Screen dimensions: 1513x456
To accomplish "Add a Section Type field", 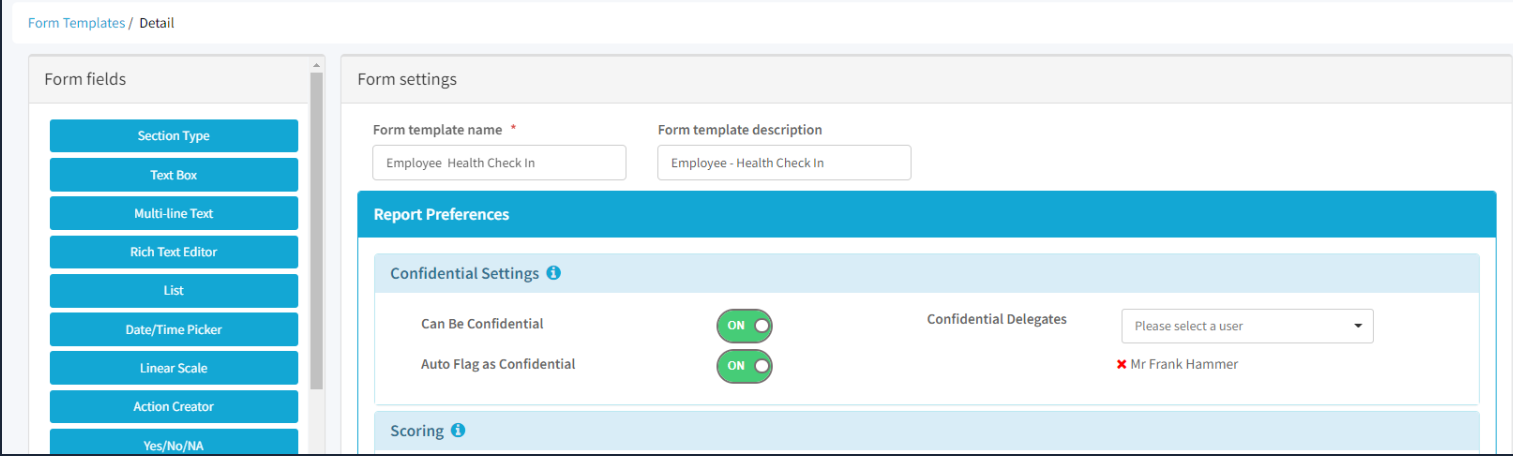I will coord(174,136).
